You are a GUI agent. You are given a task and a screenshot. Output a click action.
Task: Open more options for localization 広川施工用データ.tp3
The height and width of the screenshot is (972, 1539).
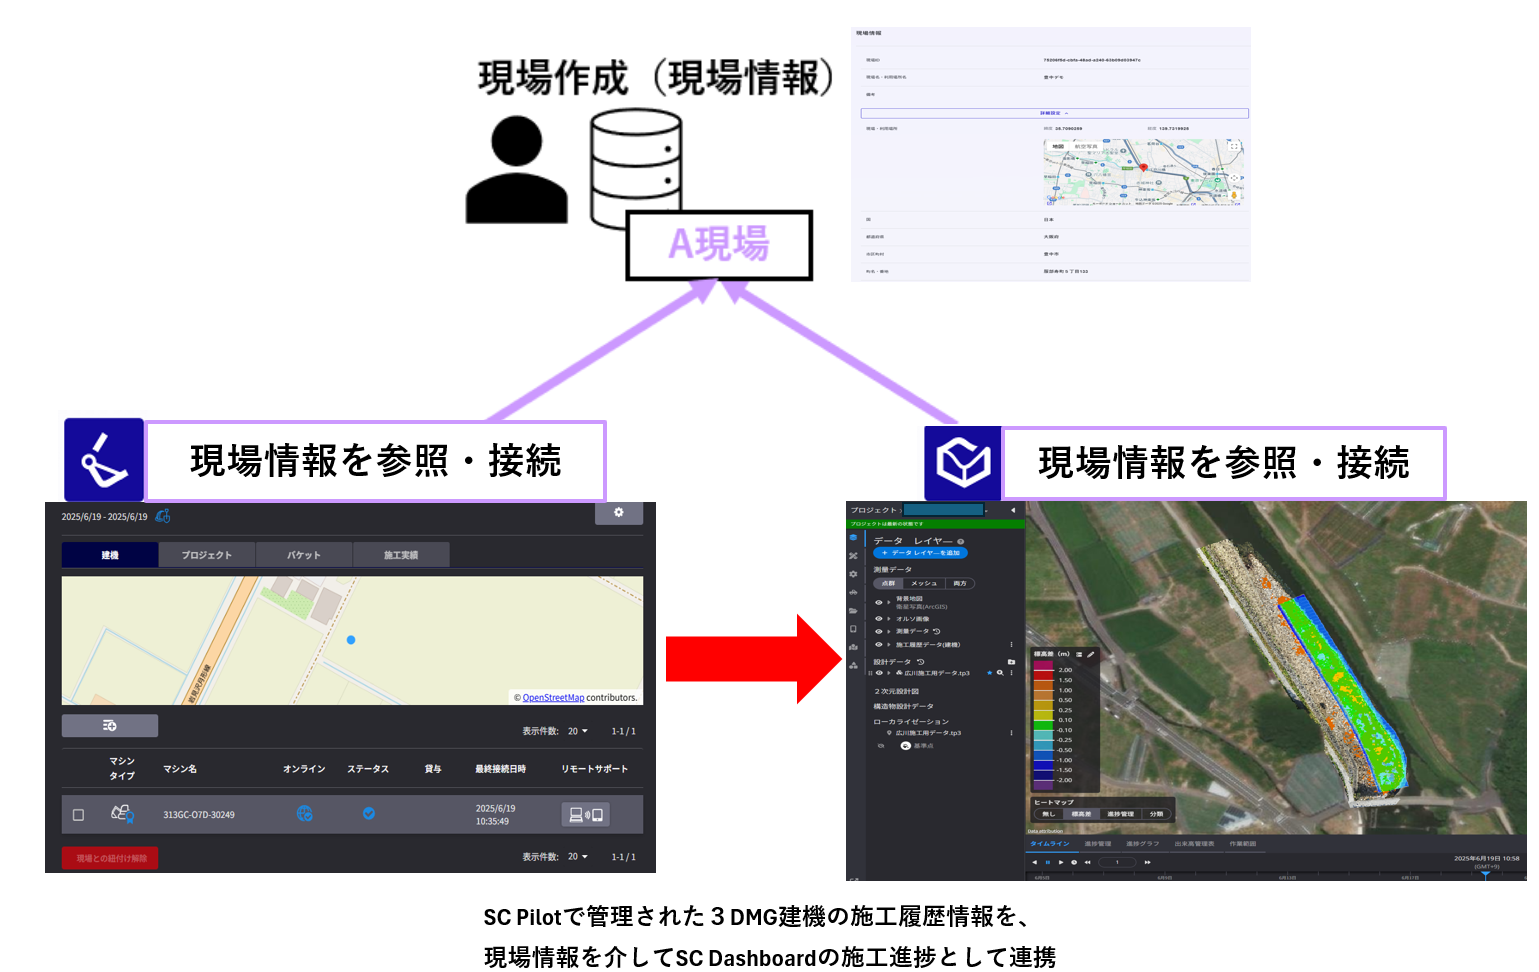[1011, 733]
